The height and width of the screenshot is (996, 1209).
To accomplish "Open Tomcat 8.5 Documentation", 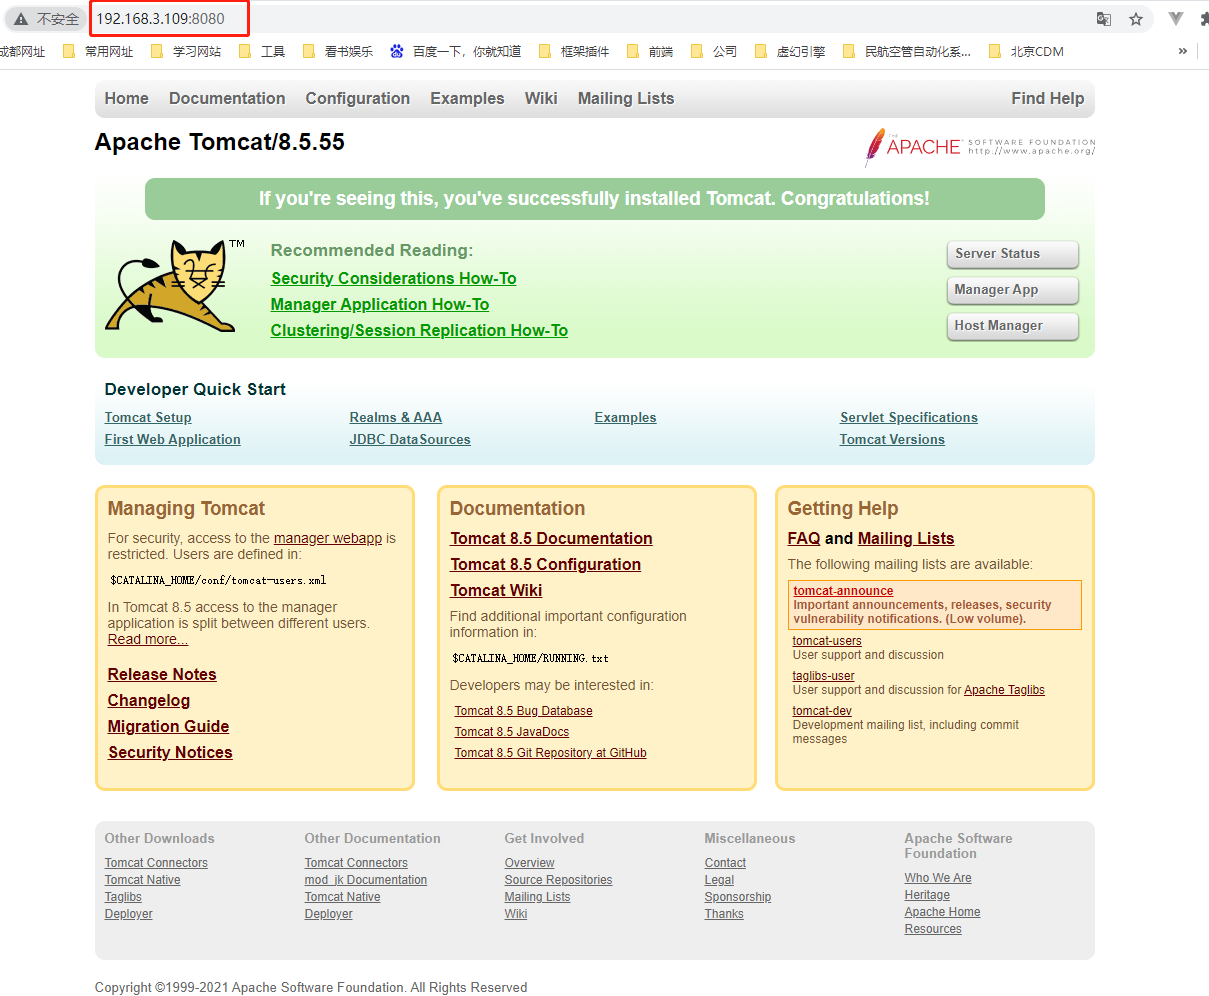I will point(551,538).
